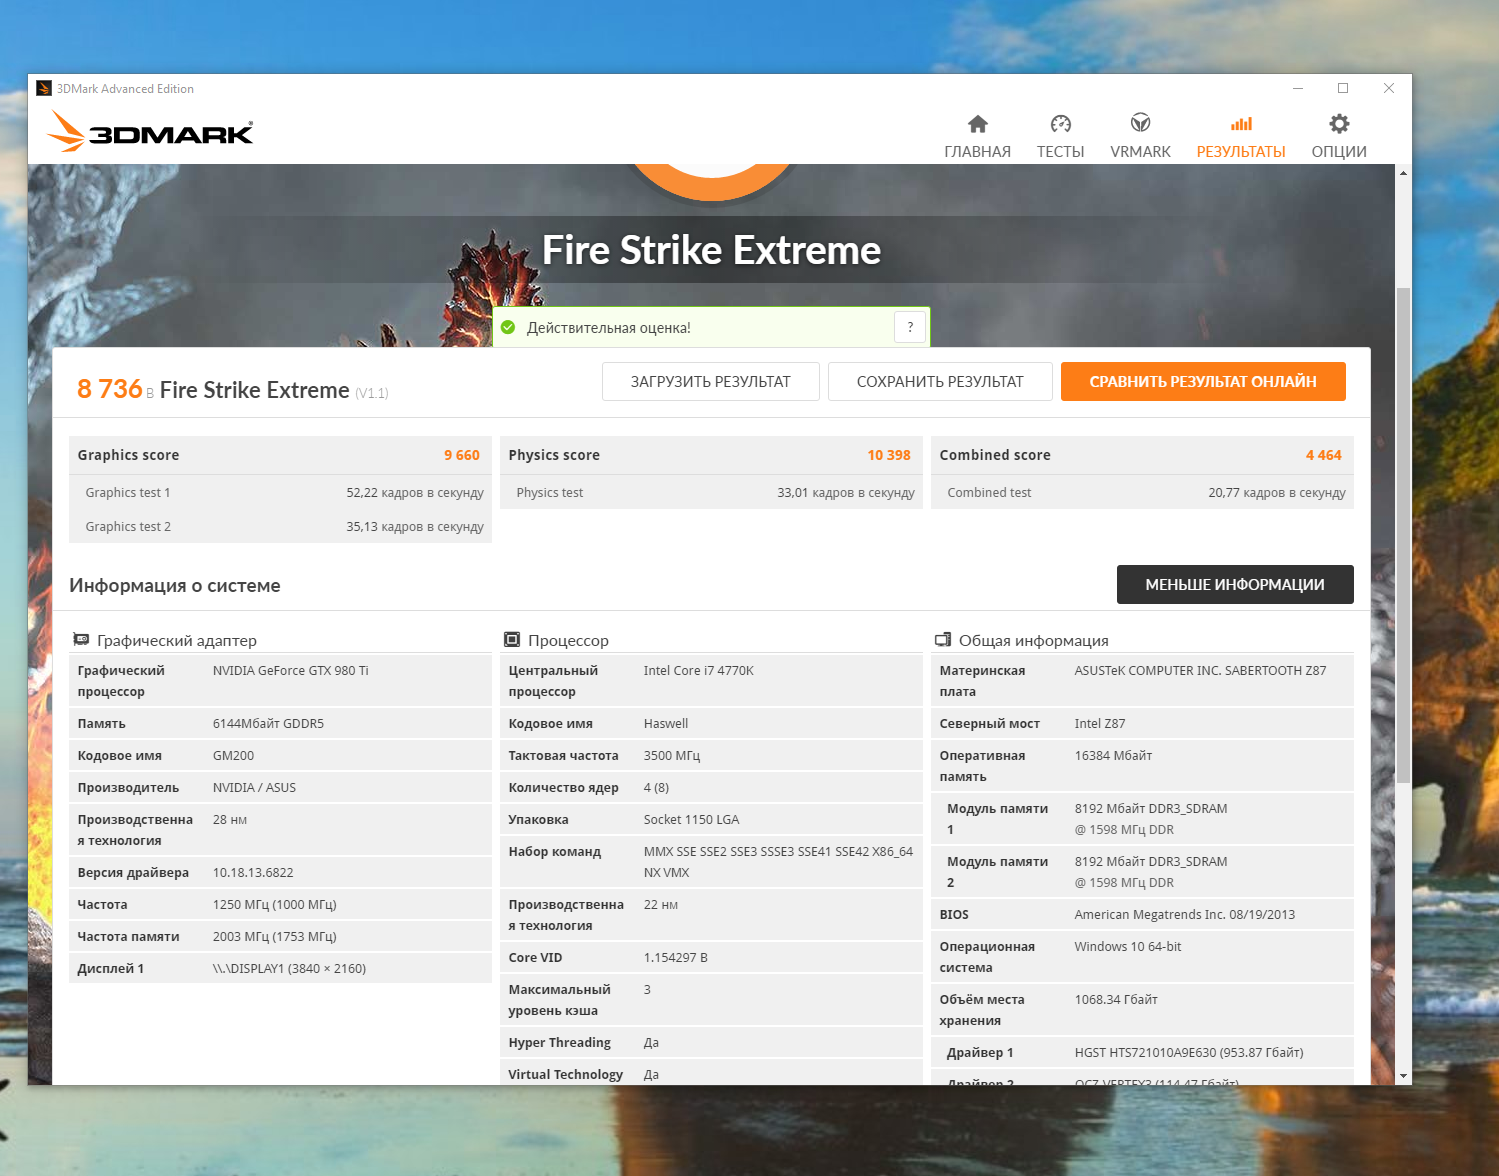Click the Windows 10 64-bit value

click(x=1128, y=947)
